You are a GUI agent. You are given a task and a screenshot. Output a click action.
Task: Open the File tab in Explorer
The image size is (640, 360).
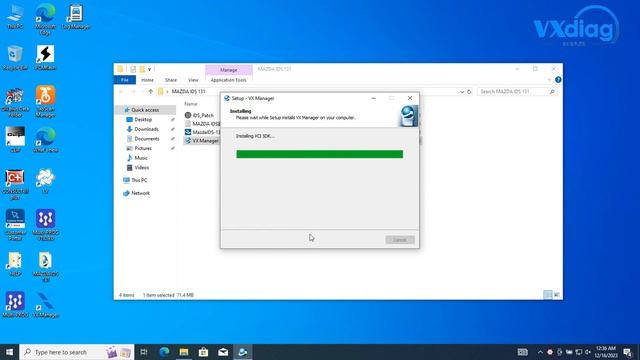coord(124,80)
